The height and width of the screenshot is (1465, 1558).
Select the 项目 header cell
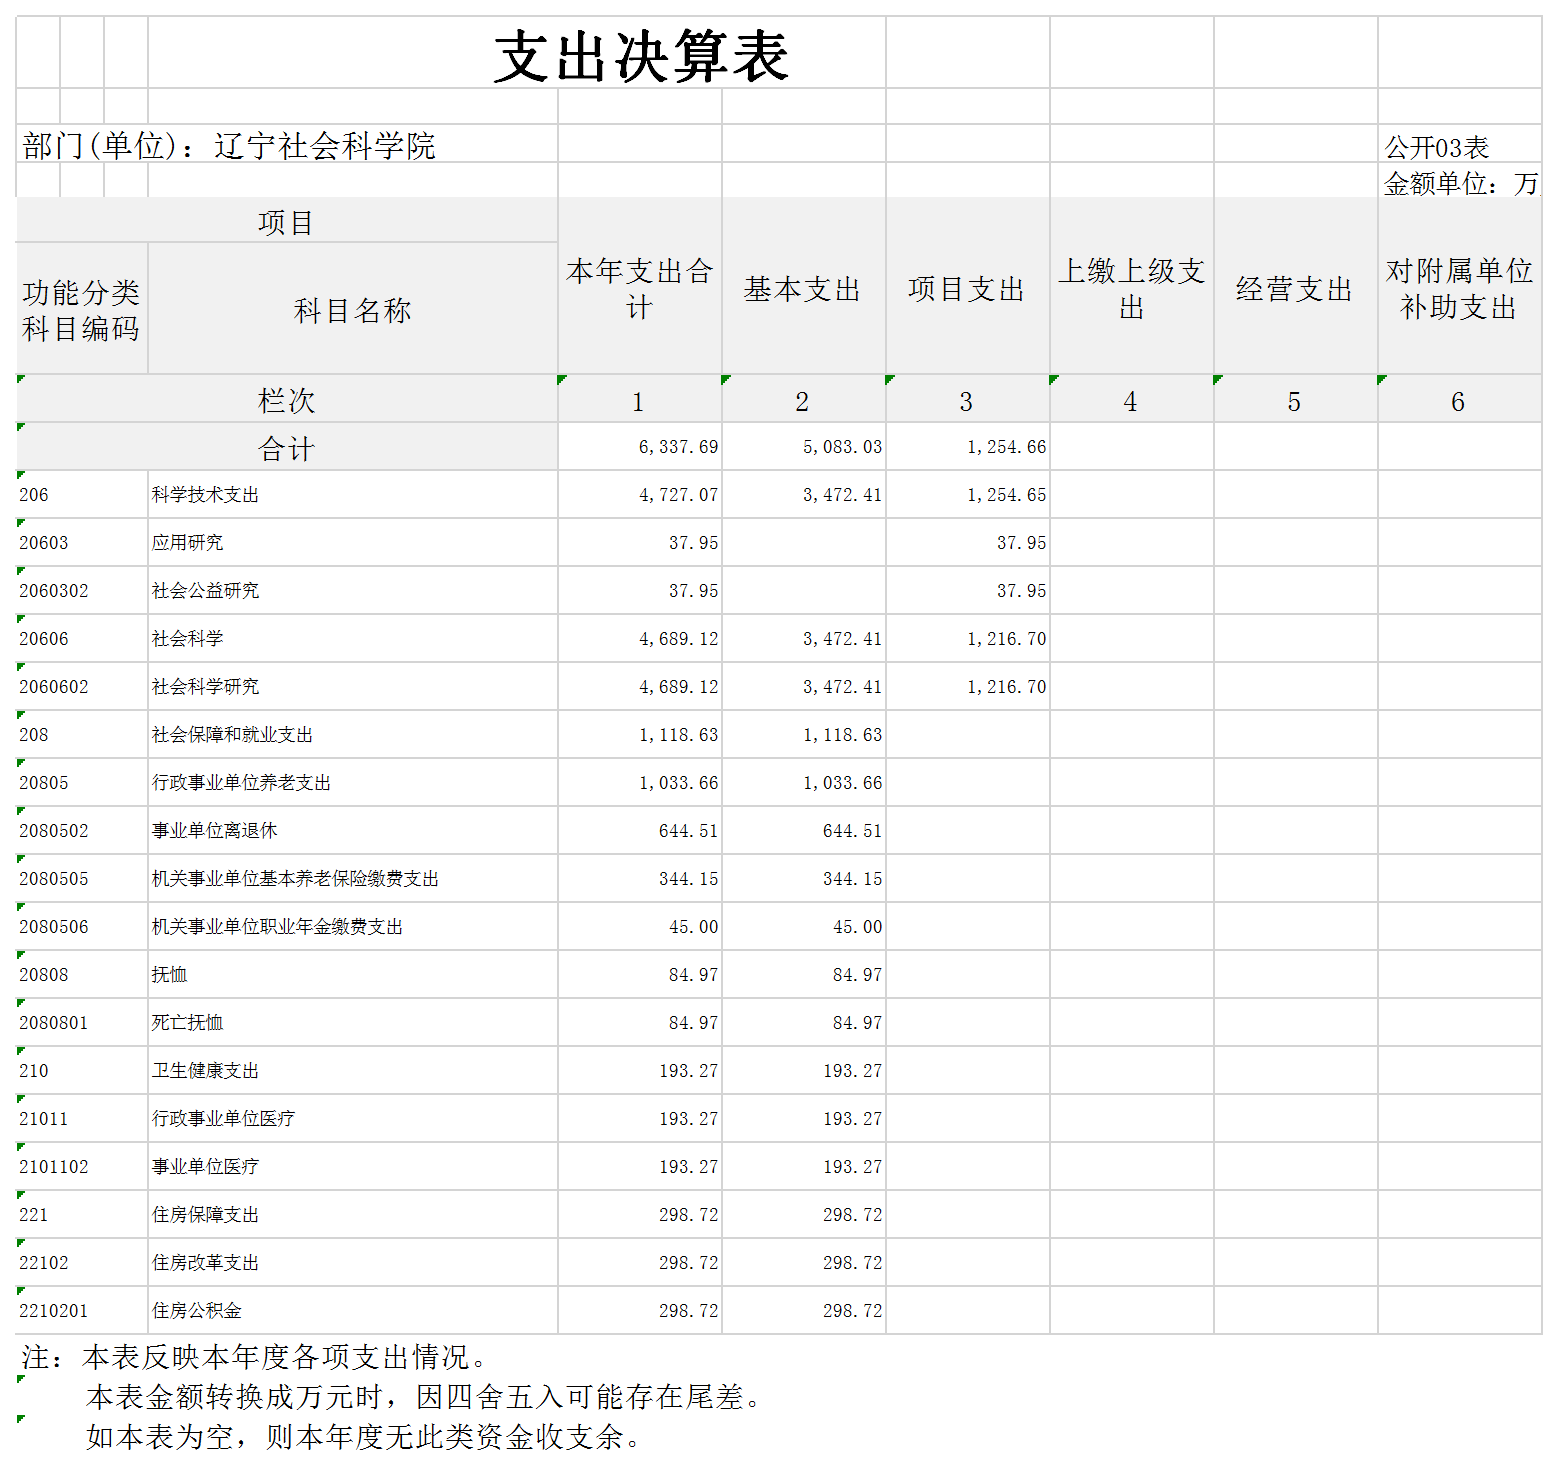tap(286, 222)
